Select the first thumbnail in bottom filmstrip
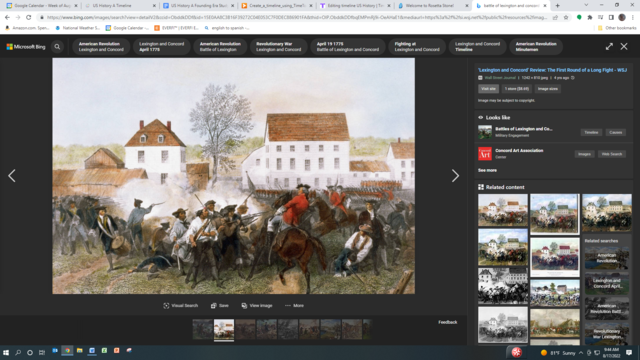The height and width of the screenshot is (360, 640). [x=202, y=329]
